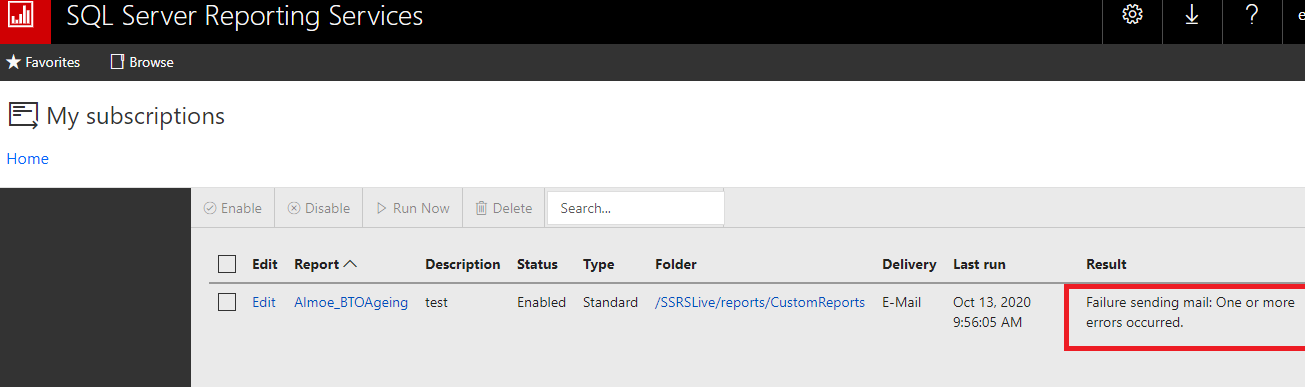Sort by the Description column header
Screen dimensions: 1305x387
(462, 264)
